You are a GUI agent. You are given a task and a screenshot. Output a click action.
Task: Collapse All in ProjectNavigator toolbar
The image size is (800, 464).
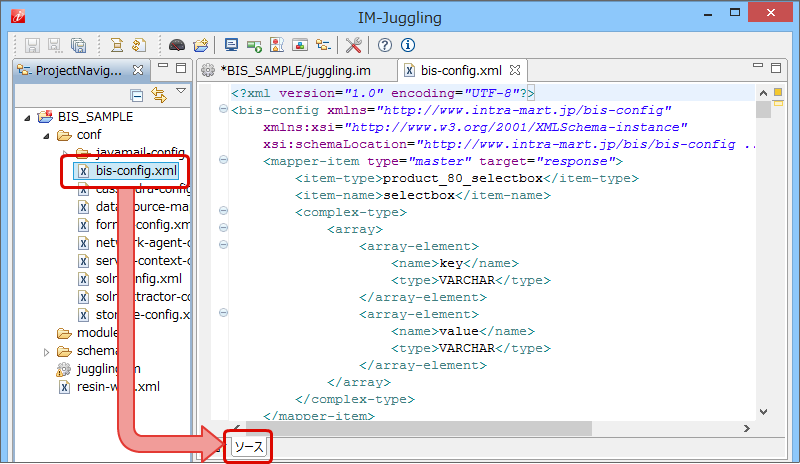coord(136,95)
